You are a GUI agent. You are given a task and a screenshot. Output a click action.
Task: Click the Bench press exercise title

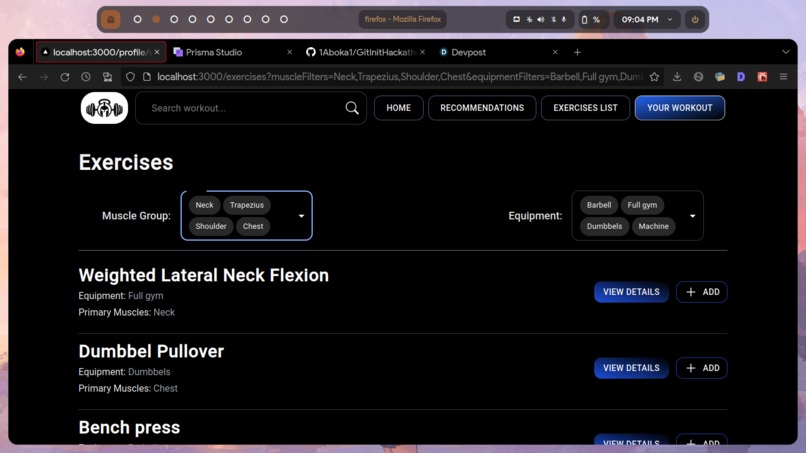click(129, 427)
